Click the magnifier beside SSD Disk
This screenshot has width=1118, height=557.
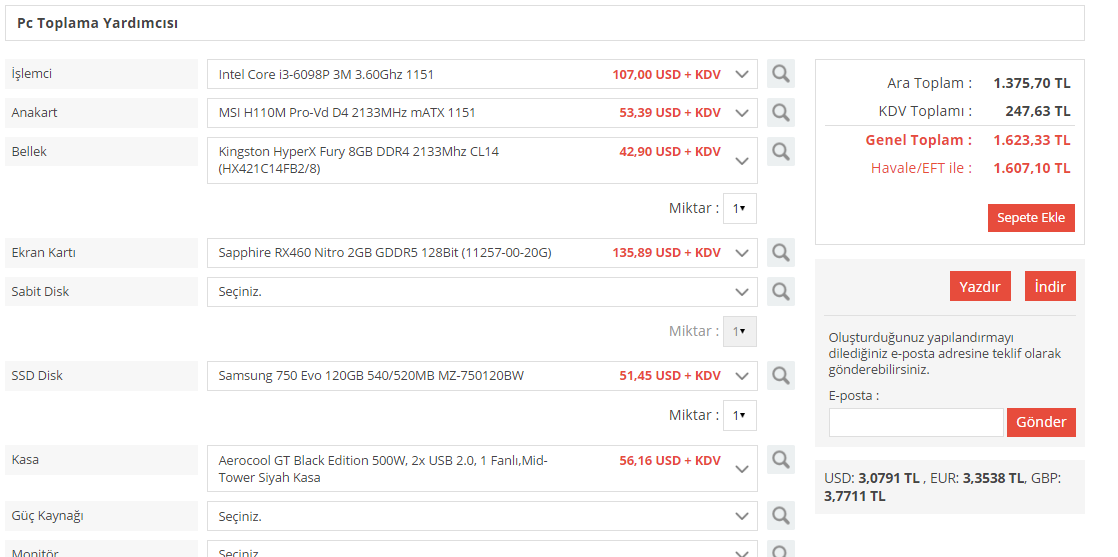click(781, 376)
